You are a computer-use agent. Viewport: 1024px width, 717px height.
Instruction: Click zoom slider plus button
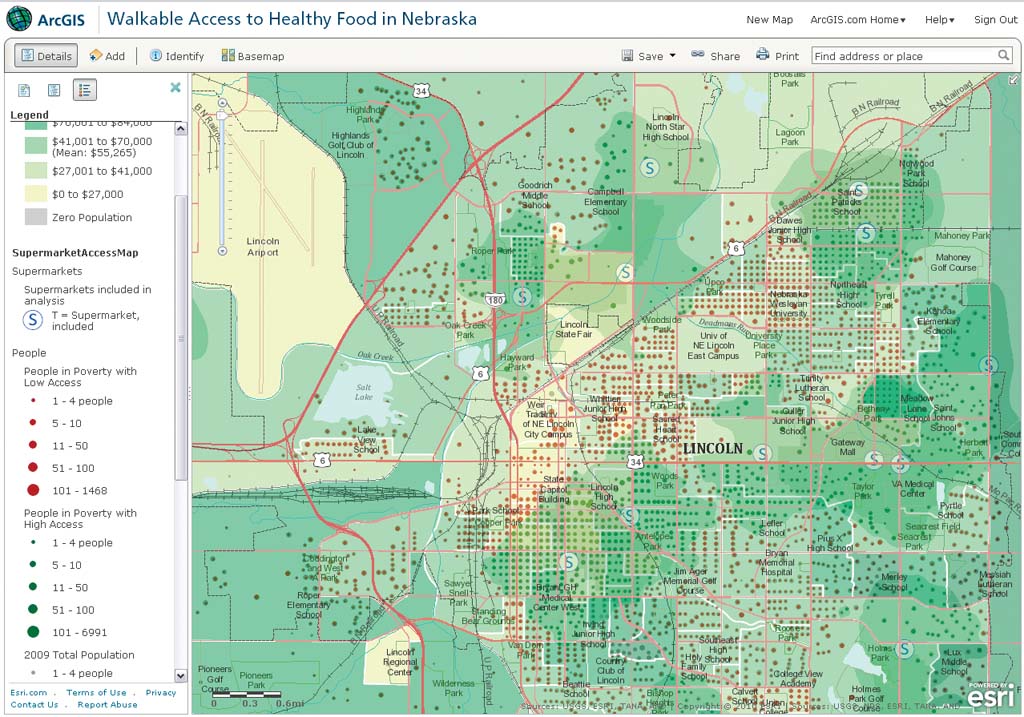click(222, 103)
